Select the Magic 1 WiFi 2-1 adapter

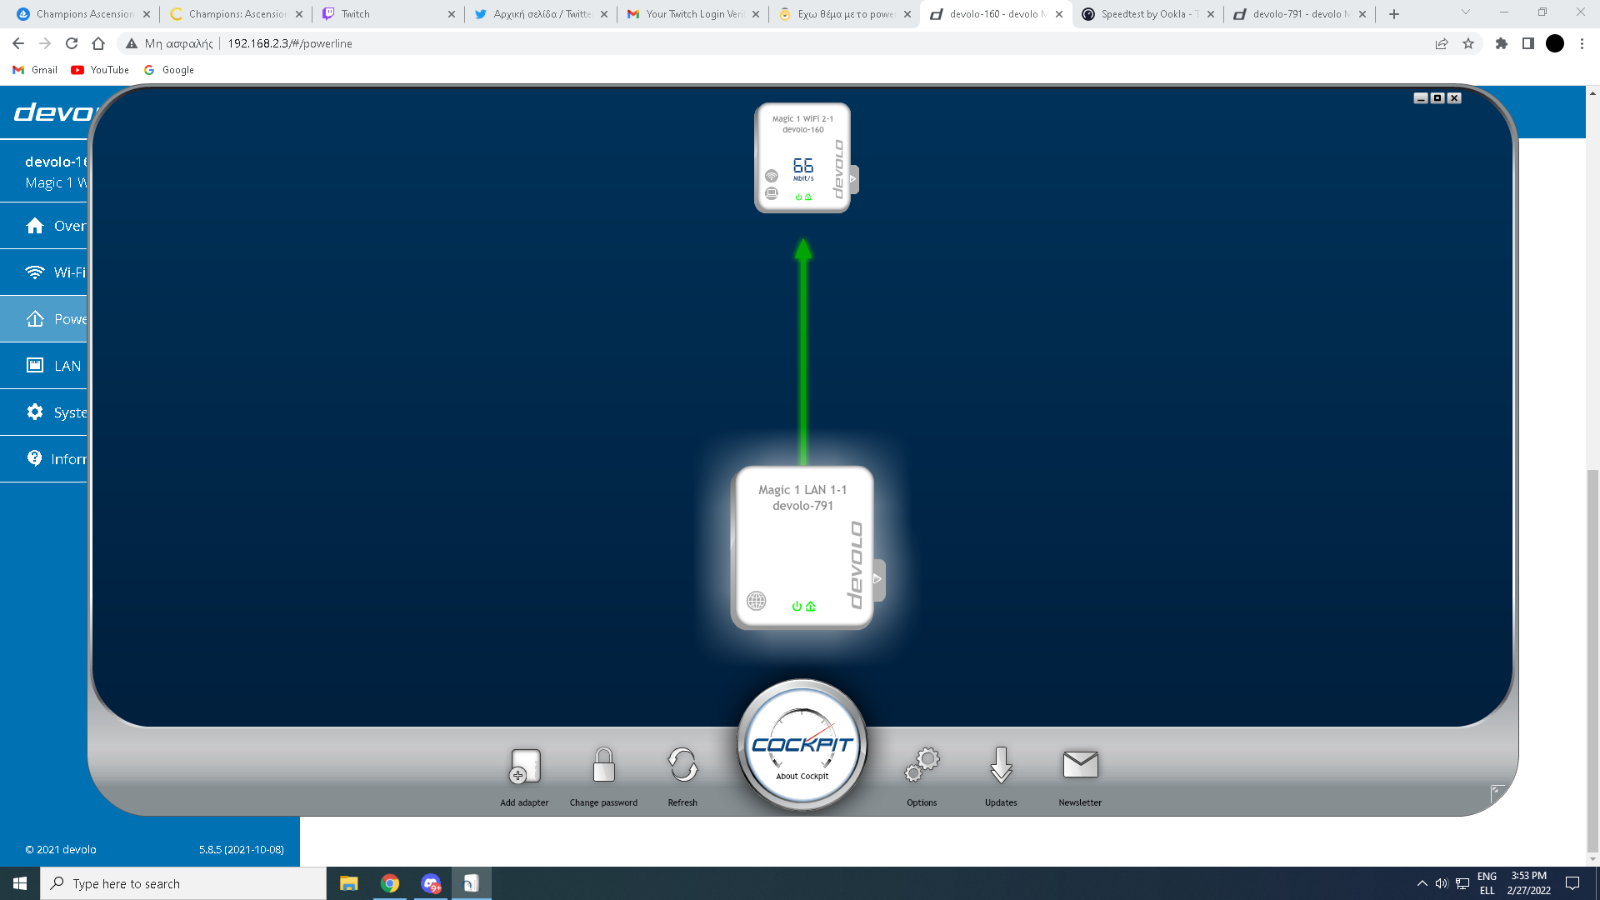tap(802, 158)
